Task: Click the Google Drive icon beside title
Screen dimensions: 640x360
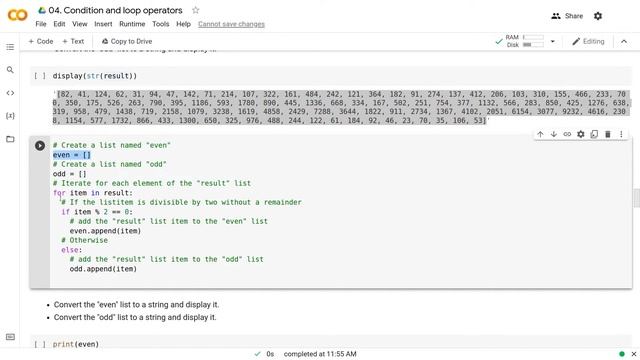Action: (x=42, y=10)
